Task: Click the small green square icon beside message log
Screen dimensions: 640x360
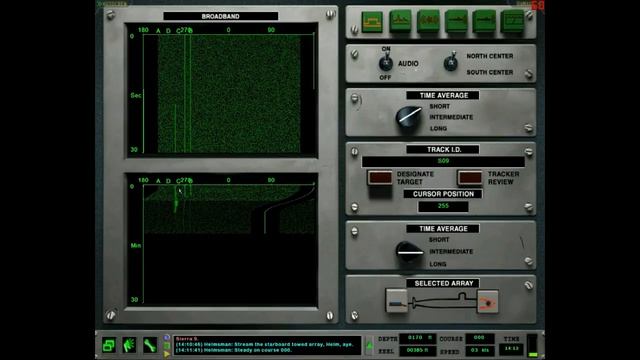Action: coord(167,346)
